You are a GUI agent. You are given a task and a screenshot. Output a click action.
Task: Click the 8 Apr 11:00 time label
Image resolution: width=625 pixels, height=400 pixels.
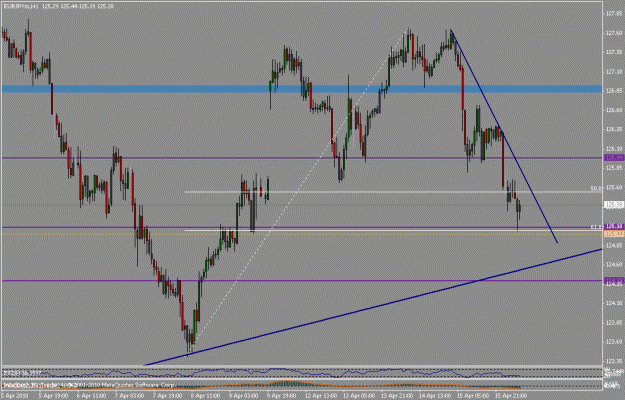point(205,396)
